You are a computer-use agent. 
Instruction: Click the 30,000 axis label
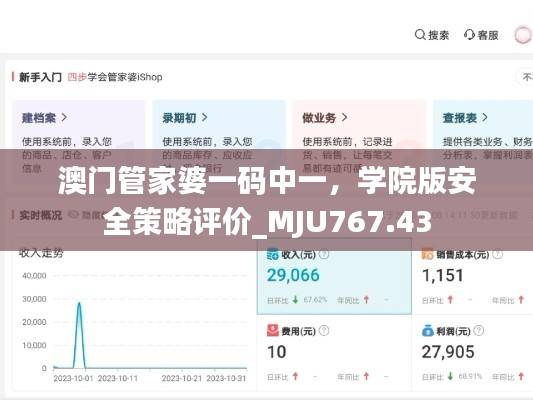[x=34, y=299]
